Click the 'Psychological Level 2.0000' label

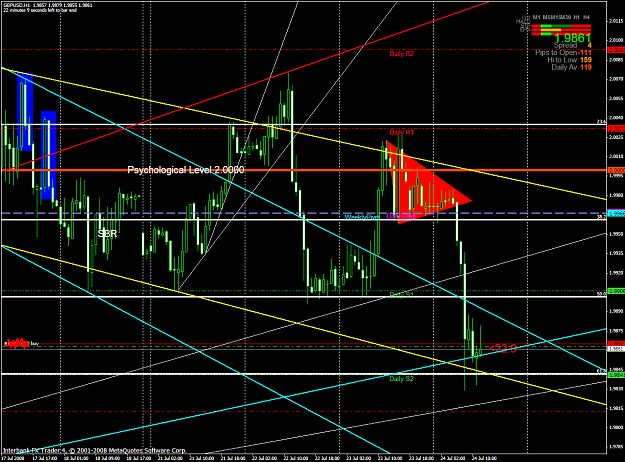coord(186,170)
